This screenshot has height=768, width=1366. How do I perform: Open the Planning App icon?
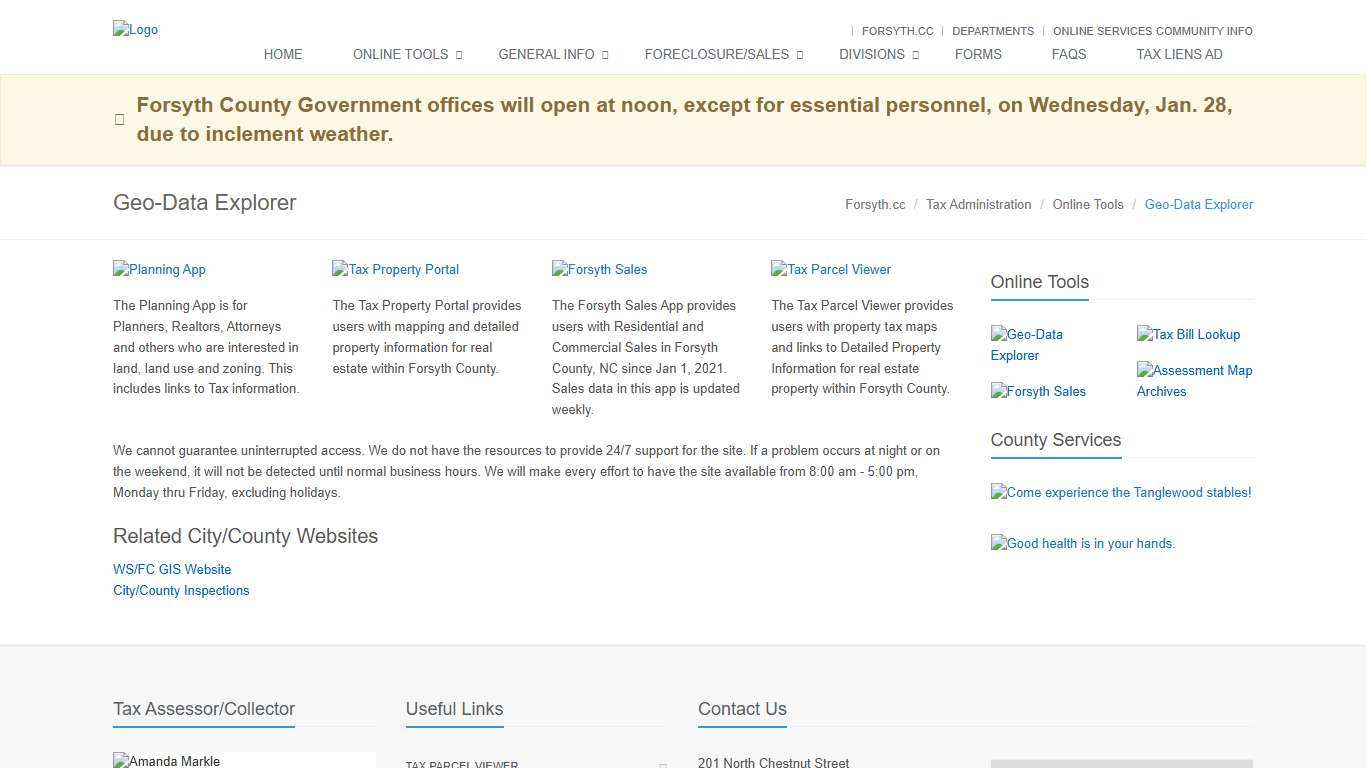pyautogui.click(x=159, y=269)
